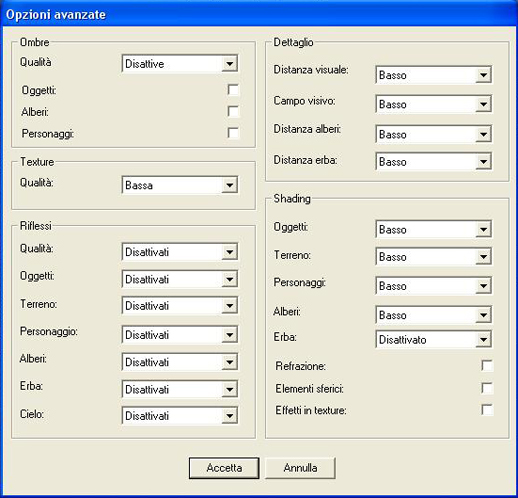Screen dimensions: 518x498
Task: Open the Riflessi Erba dropdown
Action: pyautogui.click(x=180, y=389)
